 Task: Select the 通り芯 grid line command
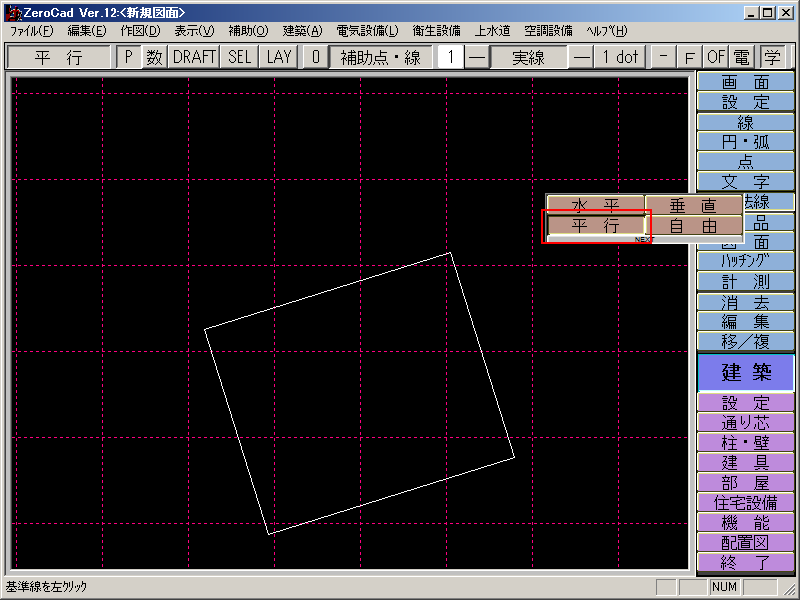click(x=745, y=422)
